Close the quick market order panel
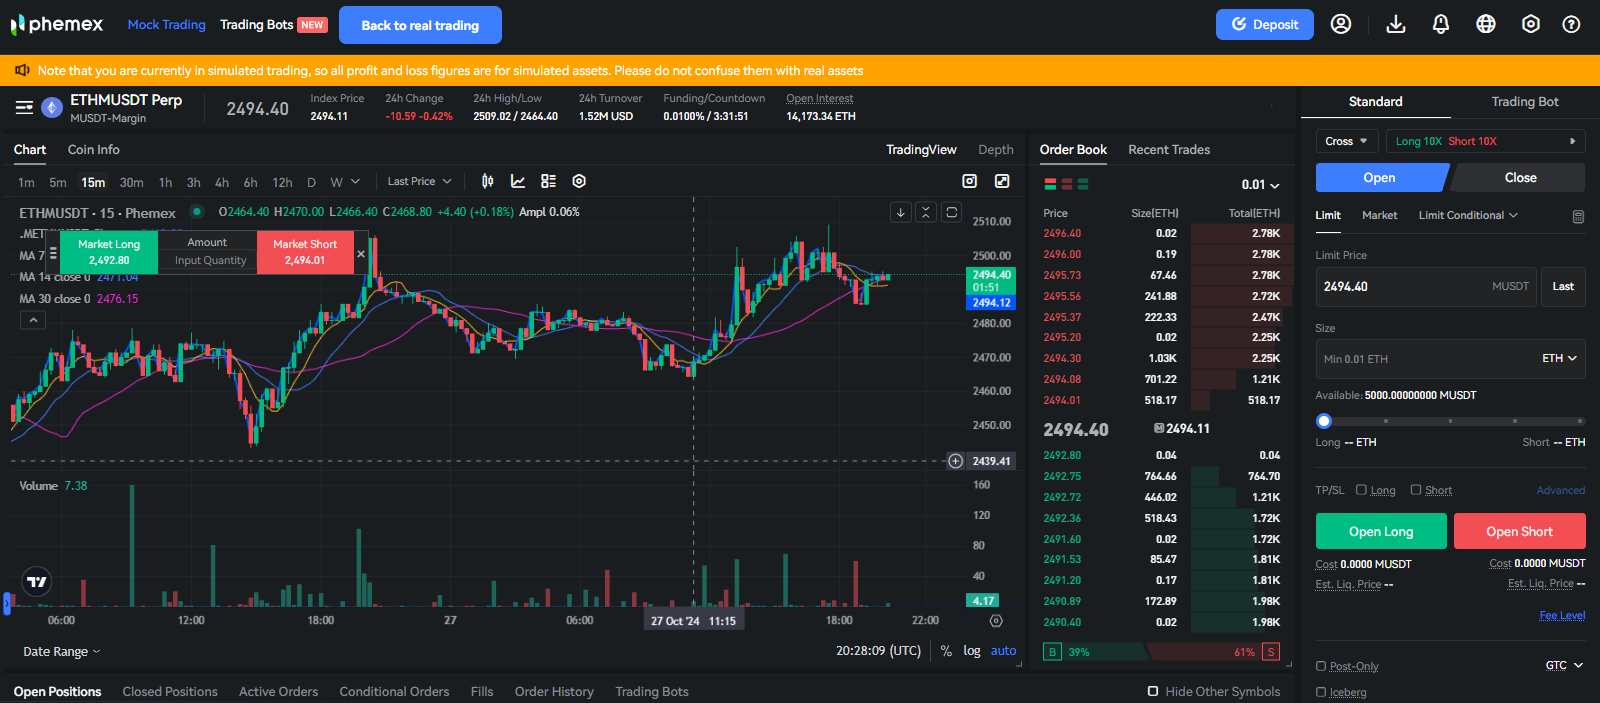Image resolution: width=1600 pixels, height=703 pixels. click(x=361, y=254)
